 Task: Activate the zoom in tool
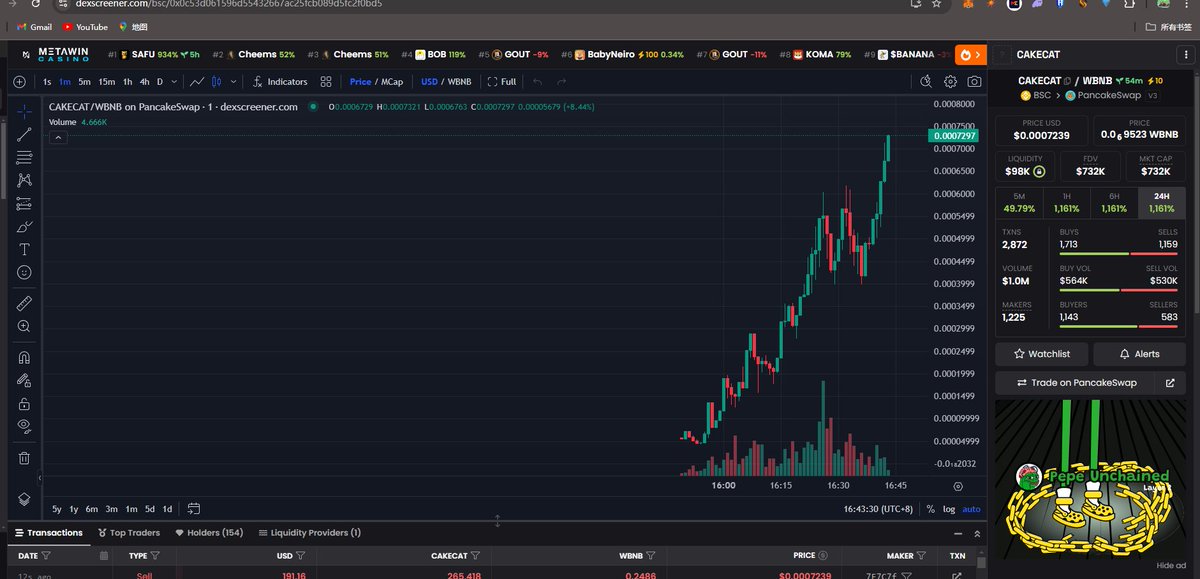coord(24,326)
